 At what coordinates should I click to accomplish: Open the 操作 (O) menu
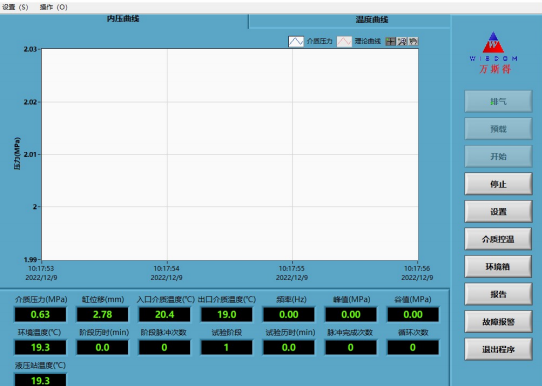click(54, 7)
